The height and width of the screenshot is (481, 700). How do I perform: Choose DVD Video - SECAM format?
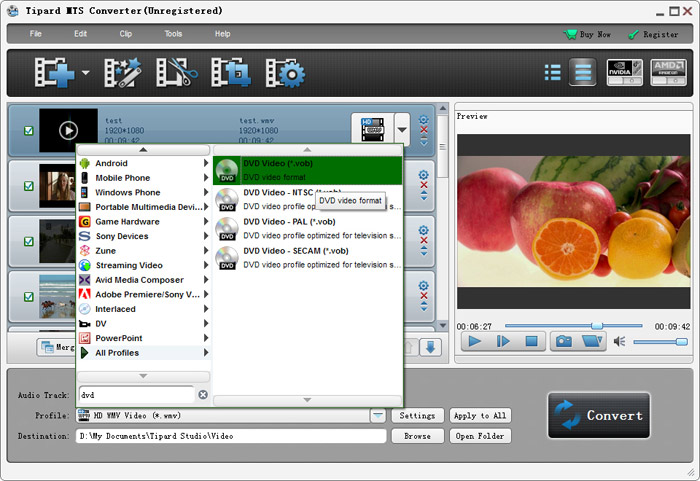[308, 258]
